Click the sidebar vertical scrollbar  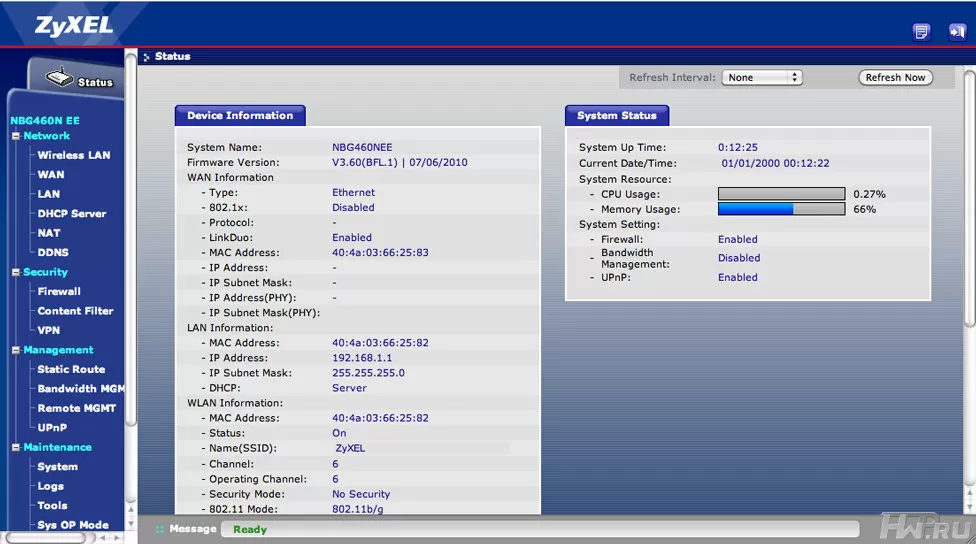click(x=131, y=300)
